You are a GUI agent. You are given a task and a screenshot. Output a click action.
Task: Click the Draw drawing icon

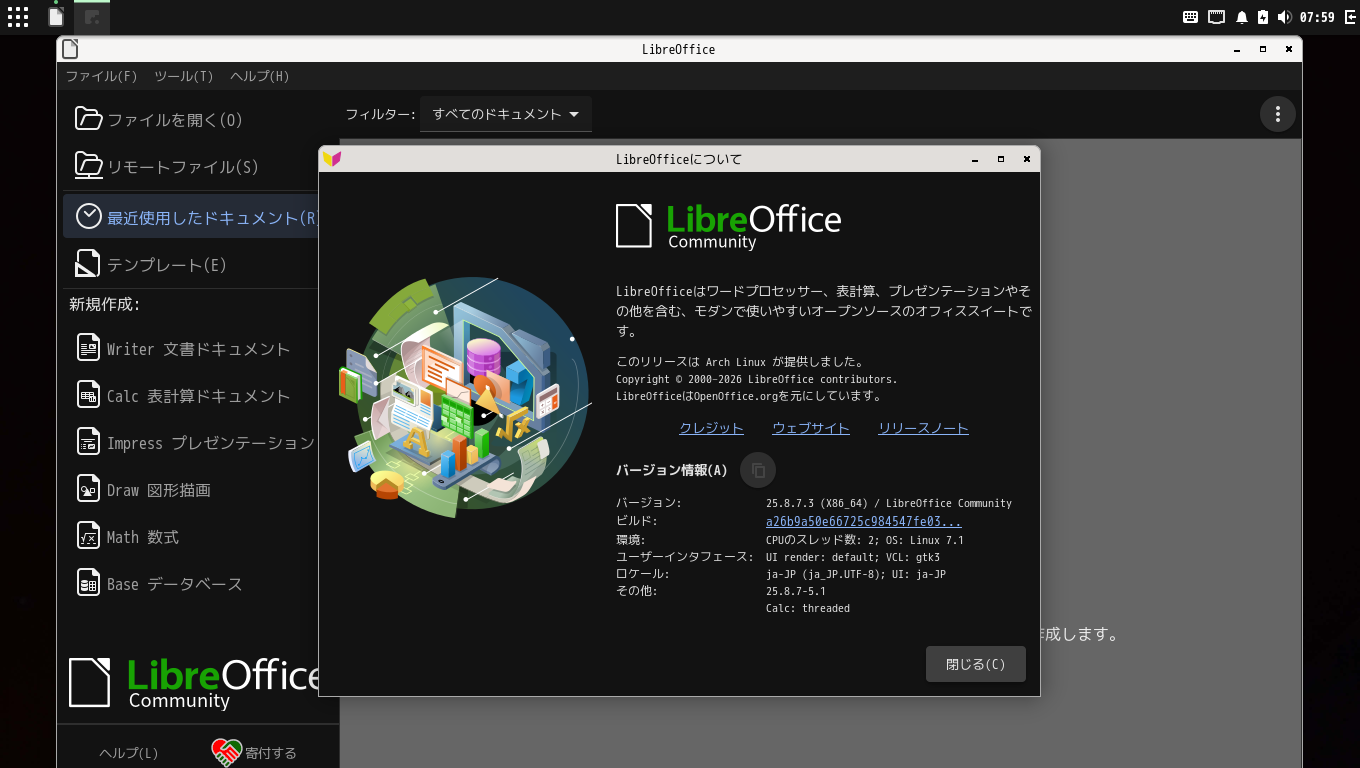[89, 489]
